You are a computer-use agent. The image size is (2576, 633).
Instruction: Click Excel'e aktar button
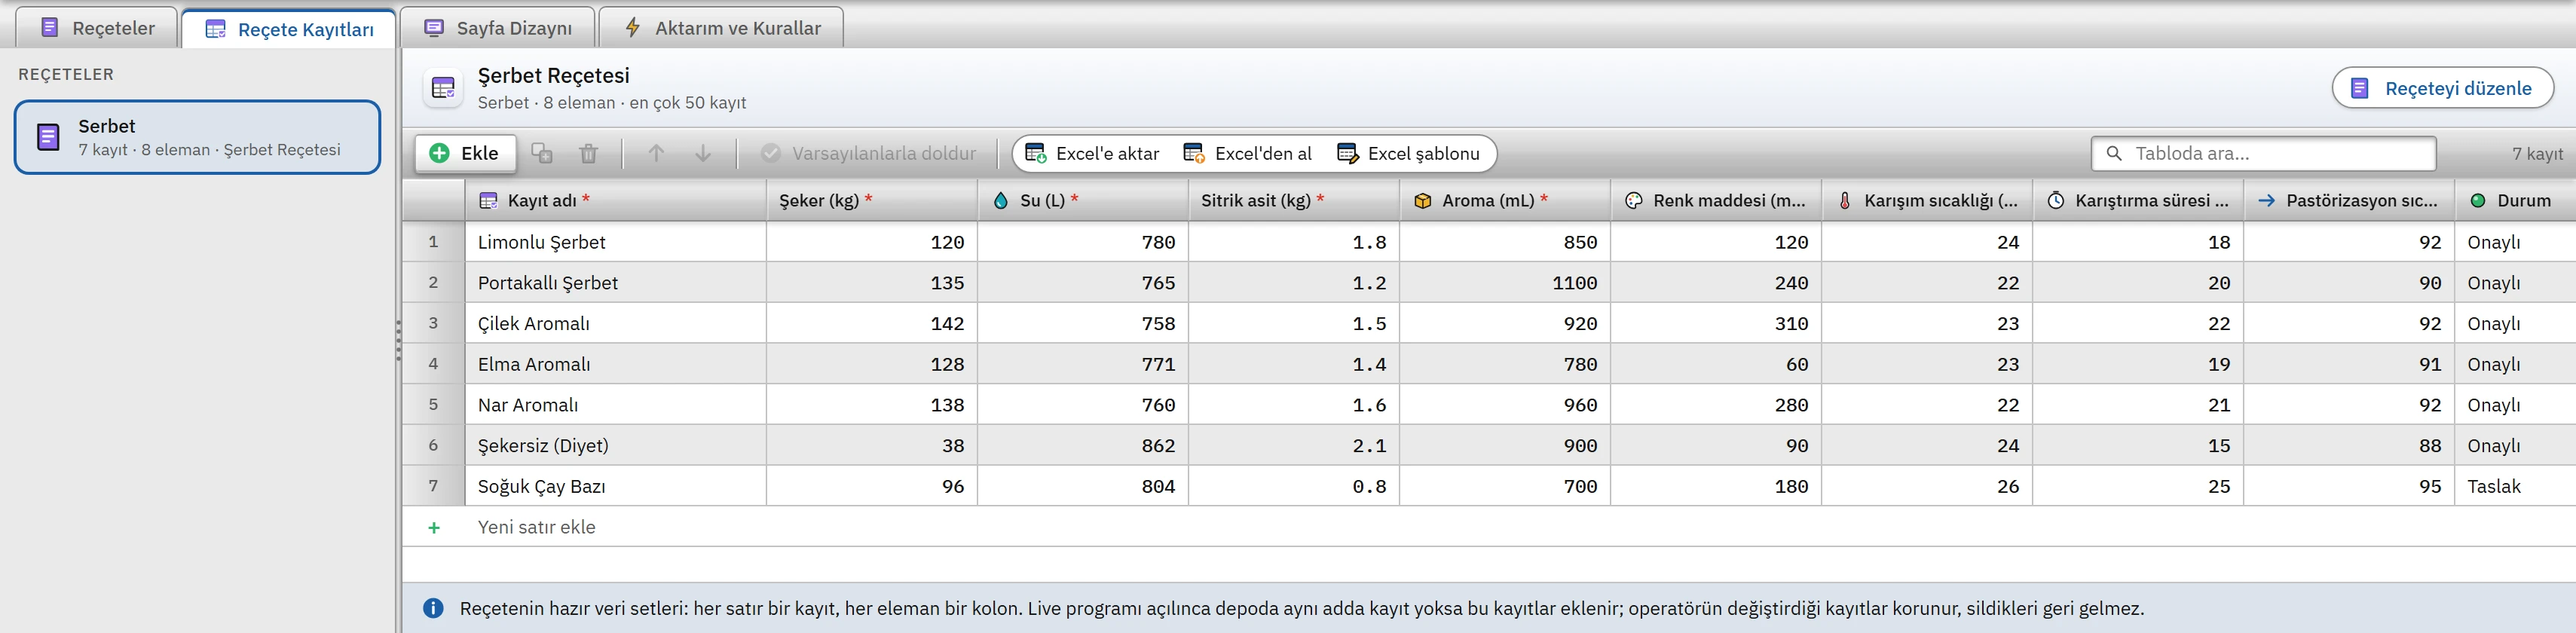[x=1092, y=153]
